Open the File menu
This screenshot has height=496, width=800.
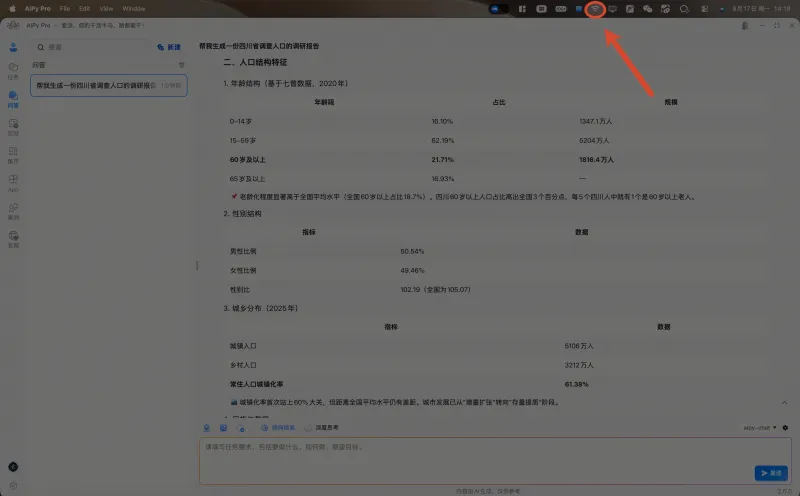click(65, 9)
